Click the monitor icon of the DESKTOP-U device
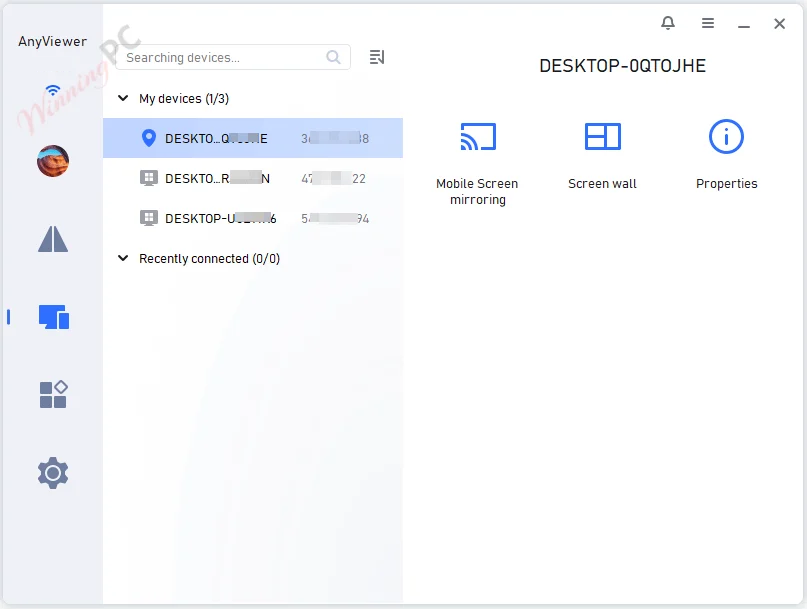Image resolution: width=807 pixels, height=609 pixels. [x=149, y=218]
